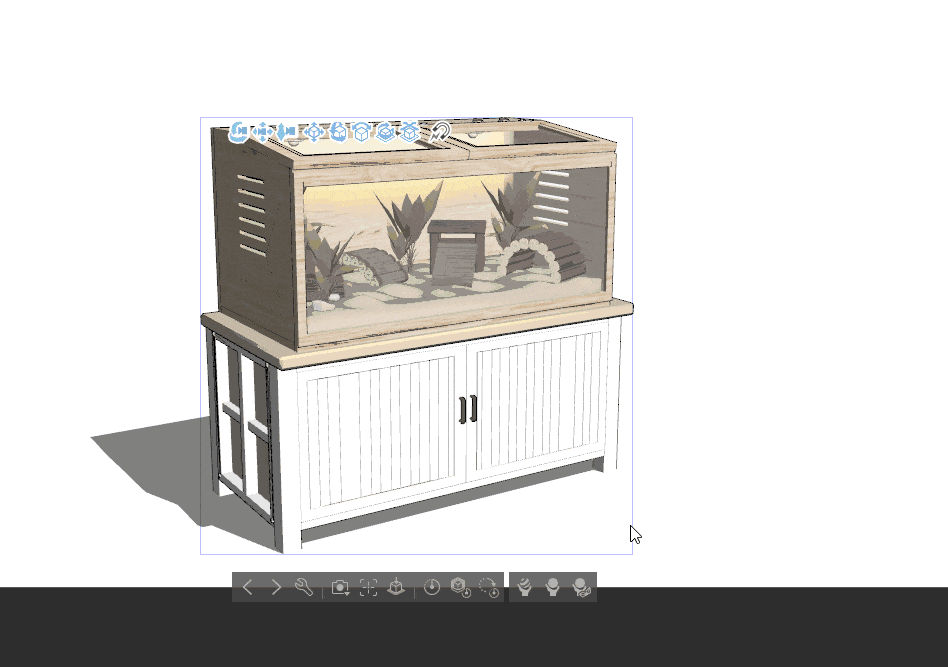The height and width of the screenshot is (667, 948).
Task: Go to previous 3D object arrow
Action: click(248, 588)
